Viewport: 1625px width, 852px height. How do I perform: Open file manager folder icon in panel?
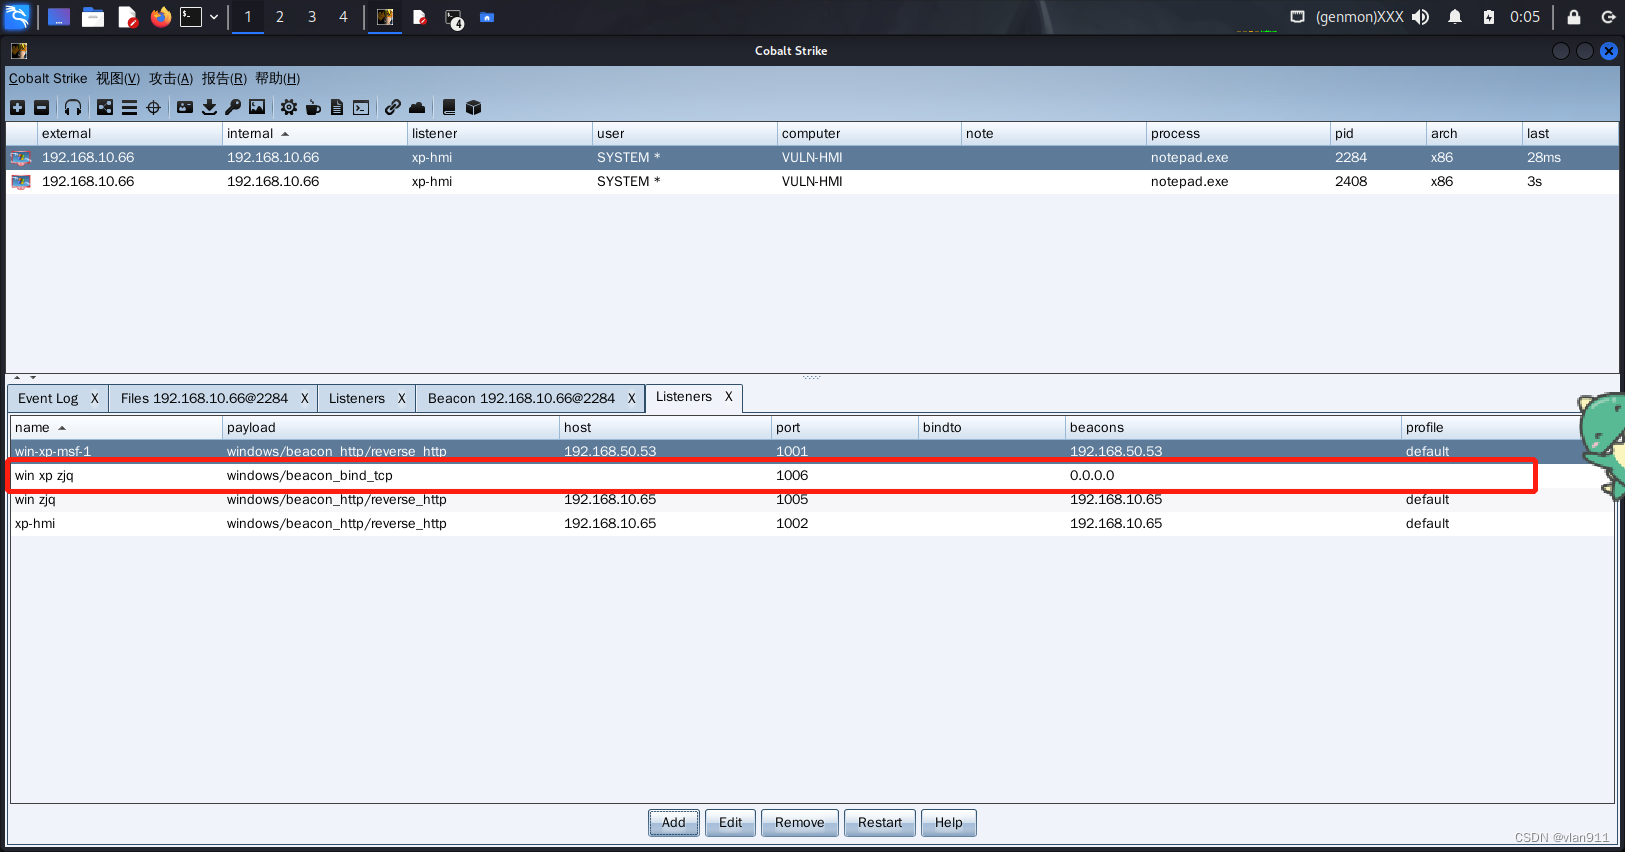[93, 17]
